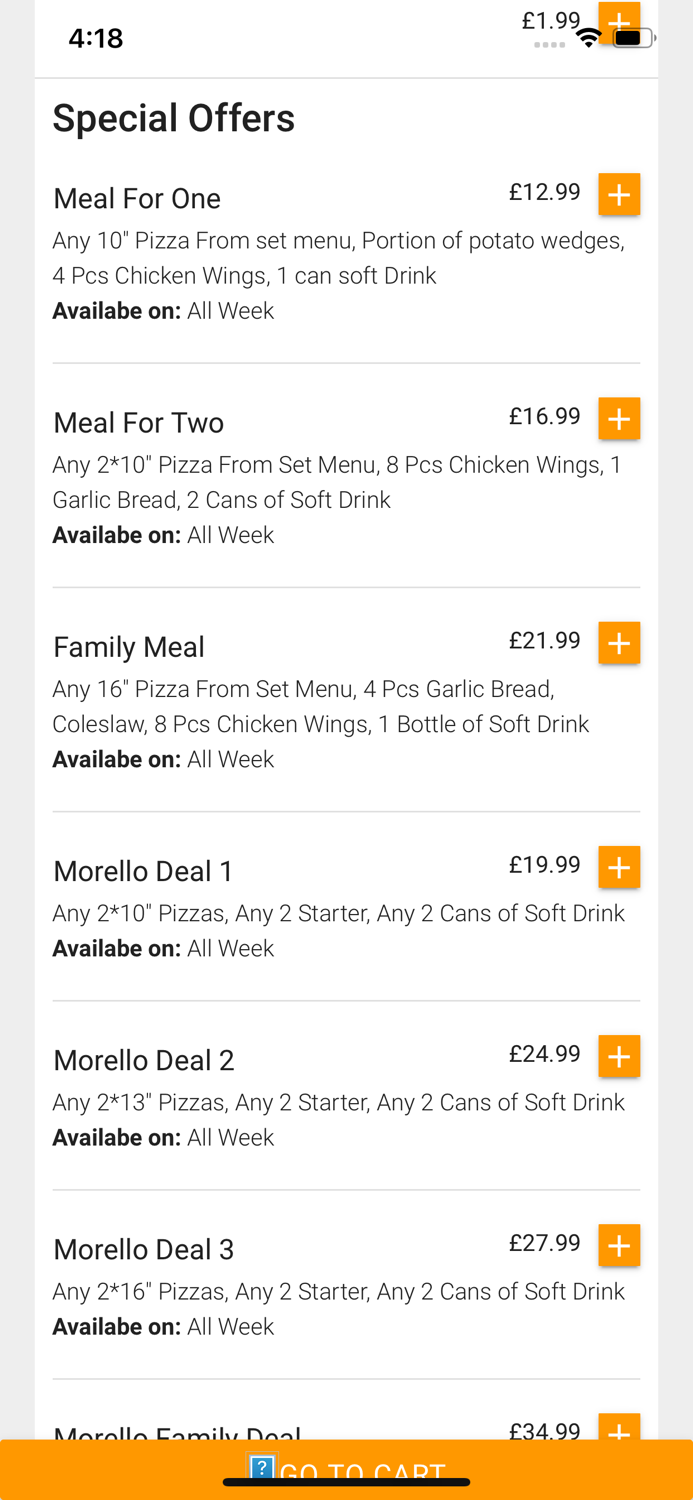This screenshot has height=1500, width=693.
Task: Tap the battery indicator in the status bar
Action: (632, 37)
